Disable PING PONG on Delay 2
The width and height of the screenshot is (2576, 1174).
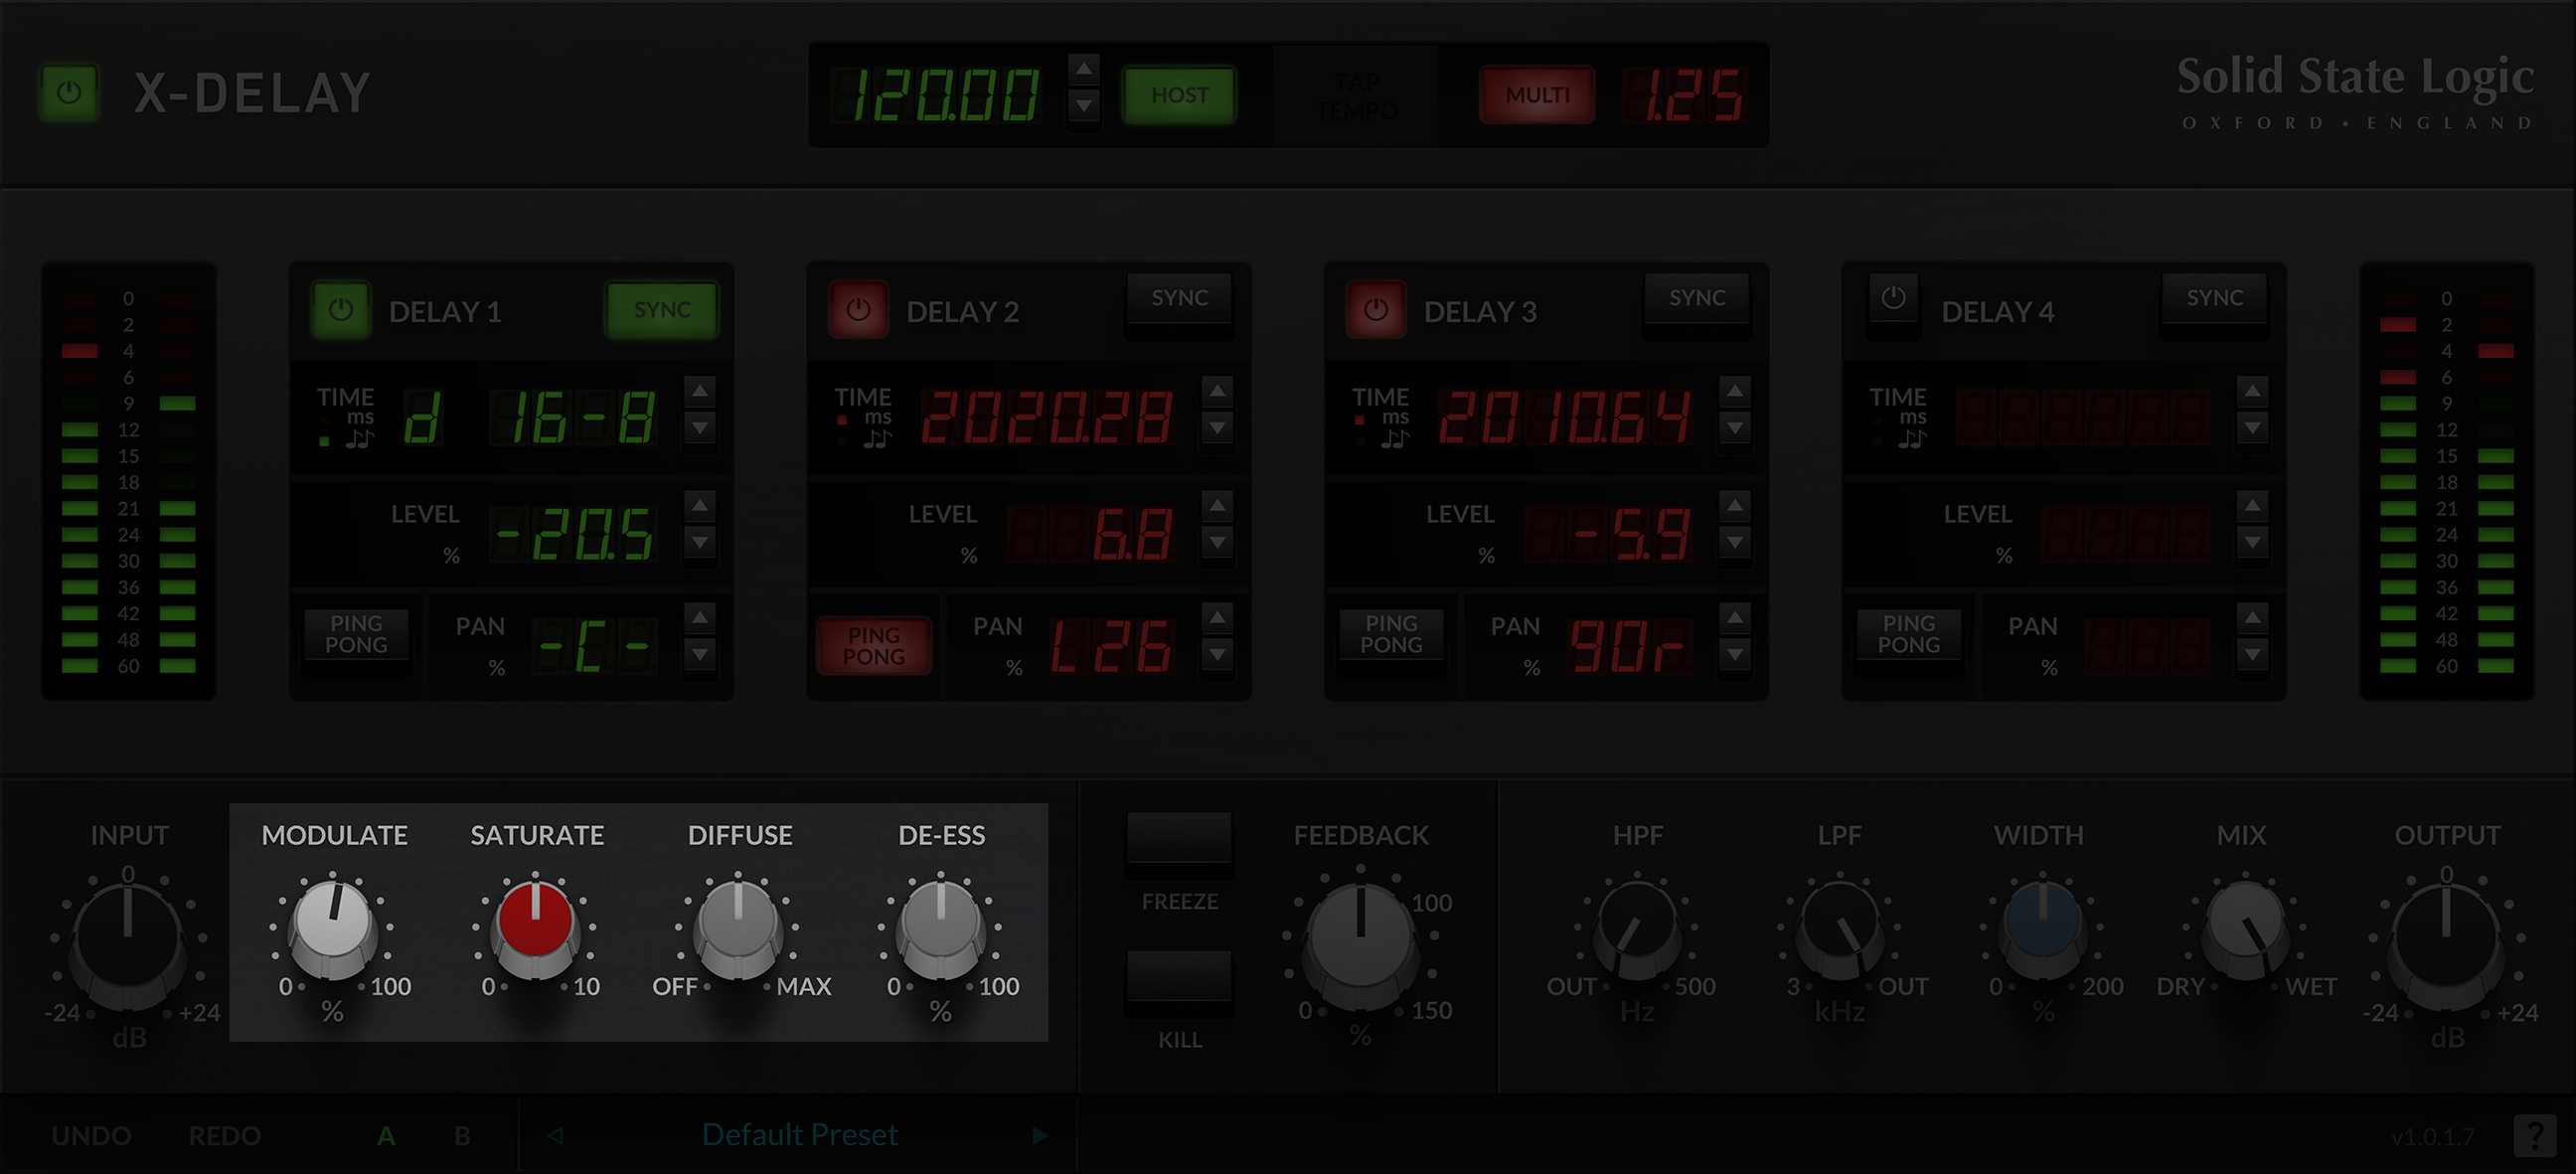coord(874,645)
